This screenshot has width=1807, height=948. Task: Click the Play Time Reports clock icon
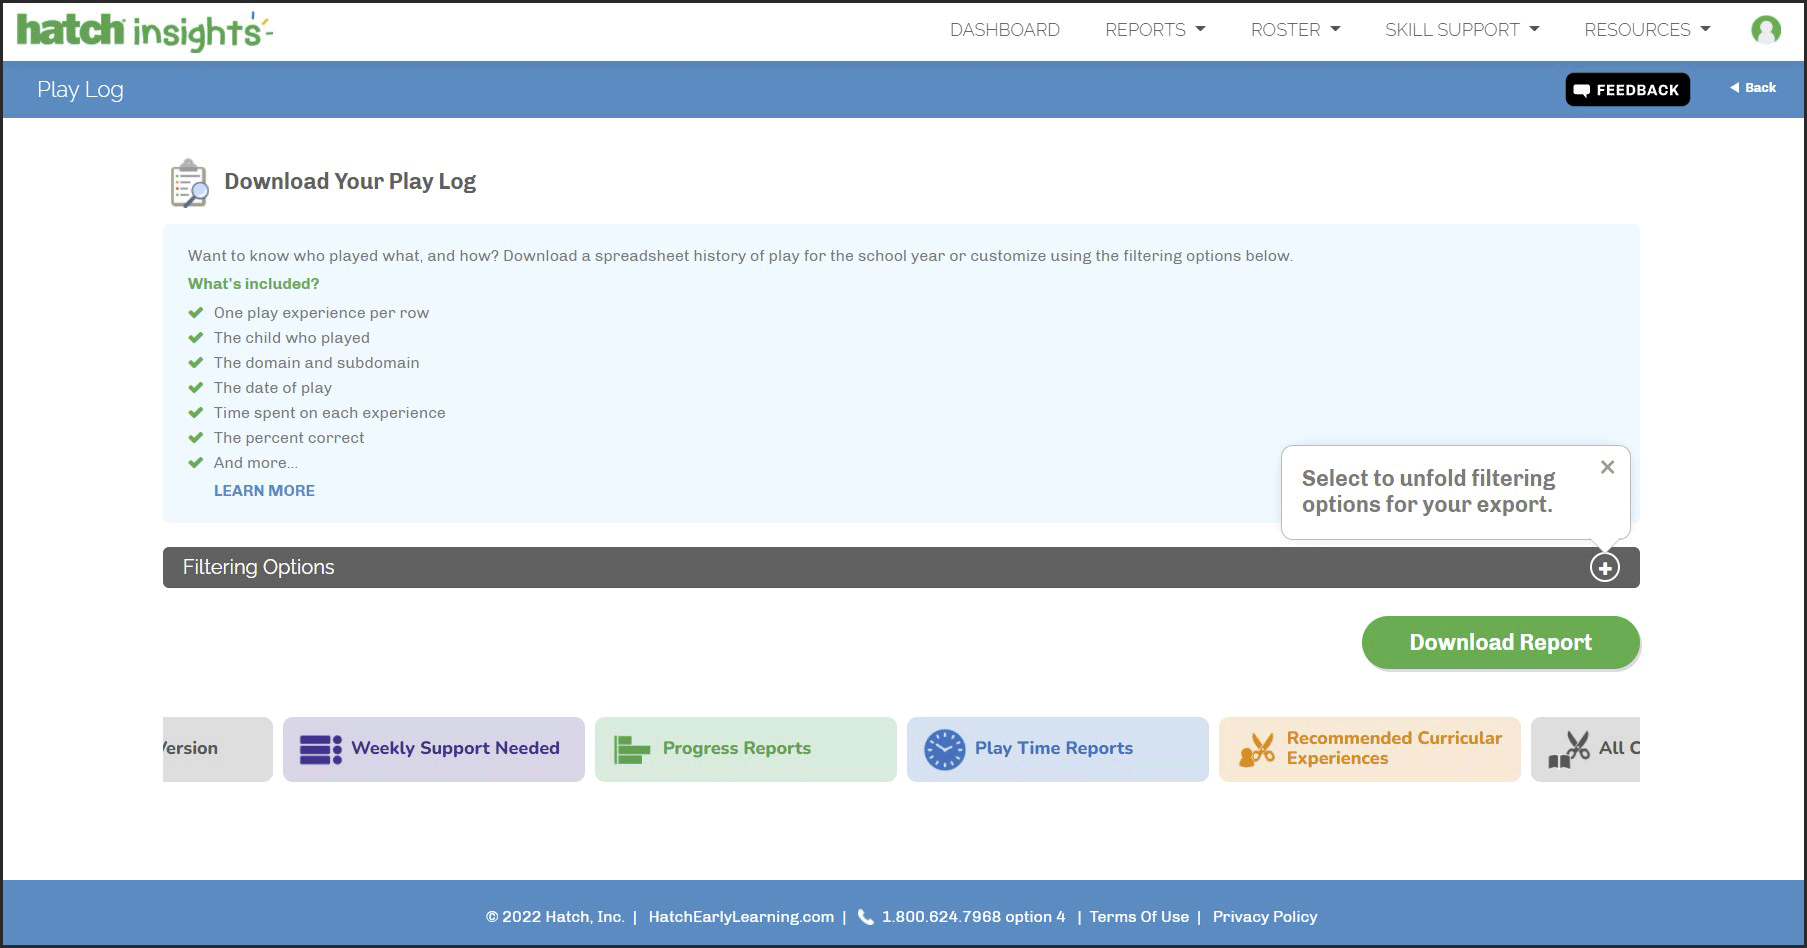944,749
